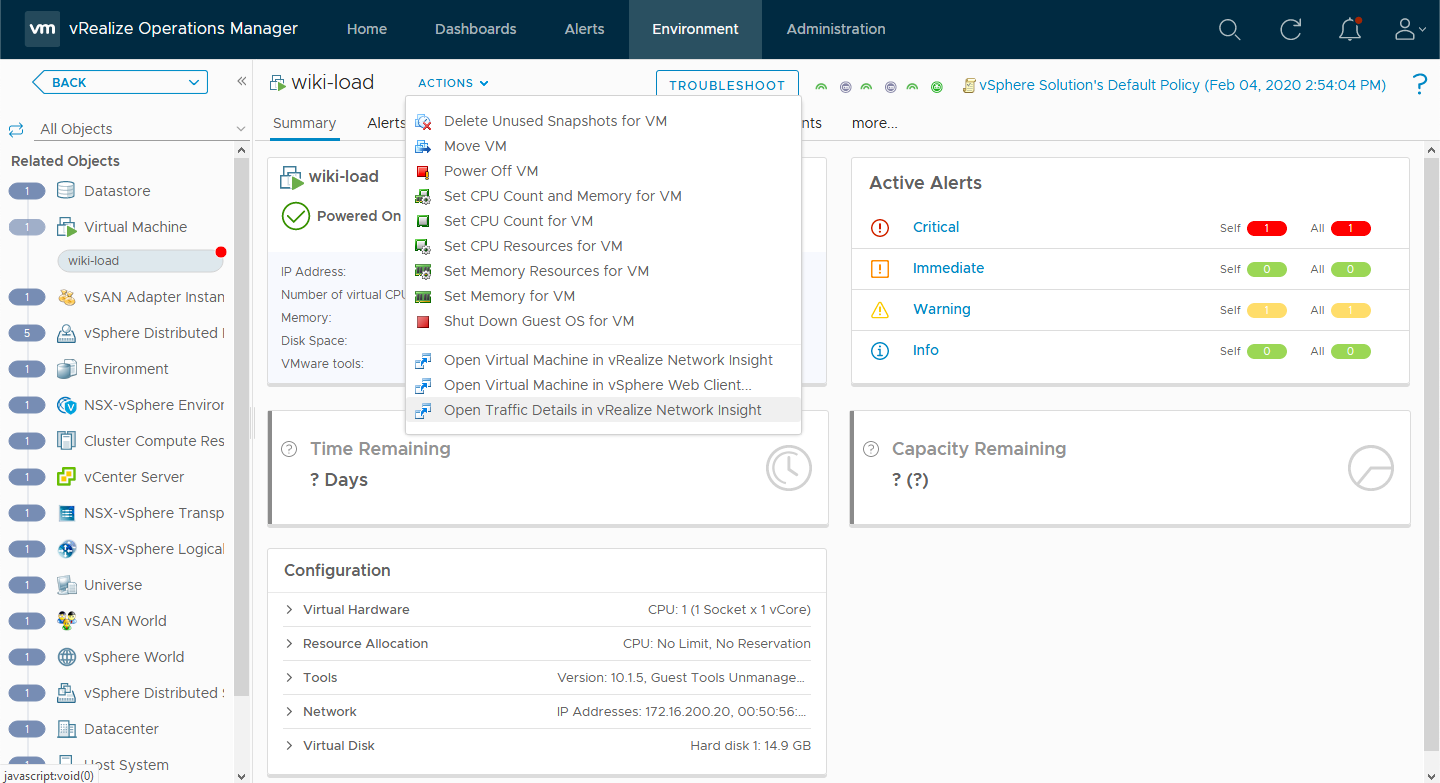Select NSX-vSphere Logical item in sidebar

154,549
